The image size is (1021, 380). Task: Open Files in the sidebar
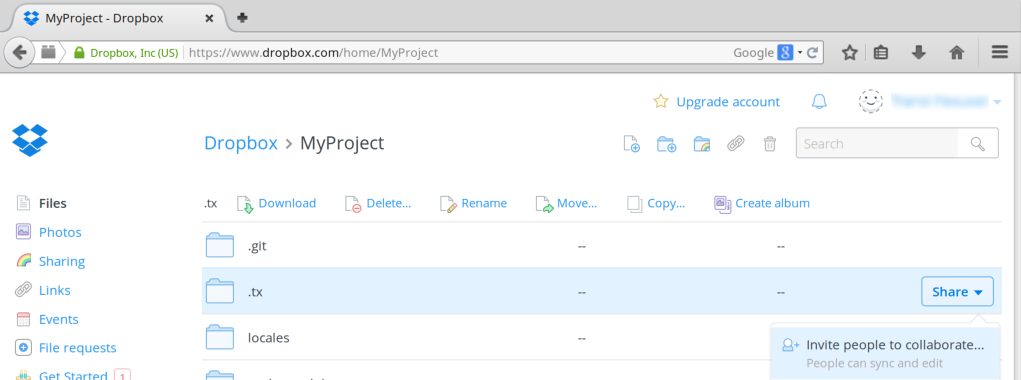(53, 204)
